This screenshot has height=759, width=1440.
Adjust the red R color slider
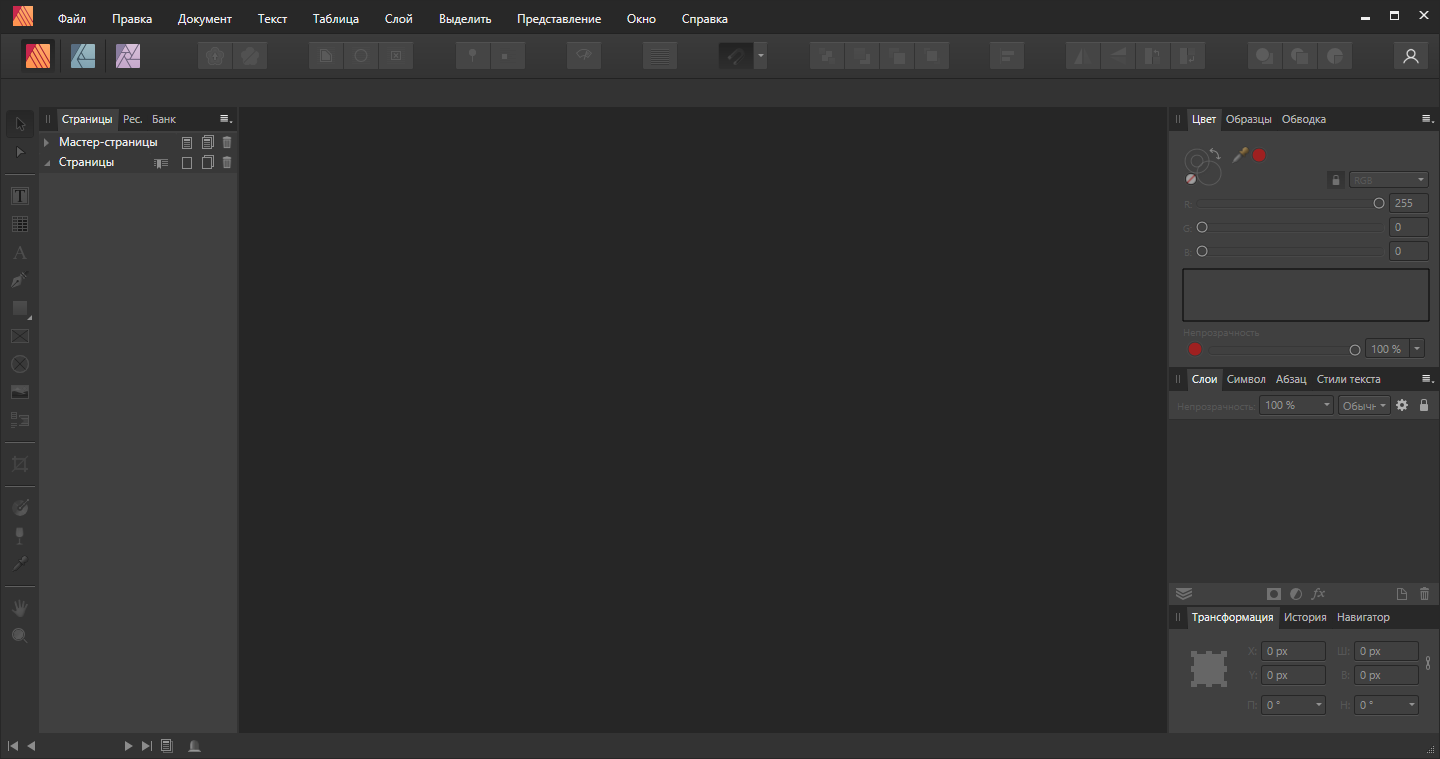(1291, 203)
